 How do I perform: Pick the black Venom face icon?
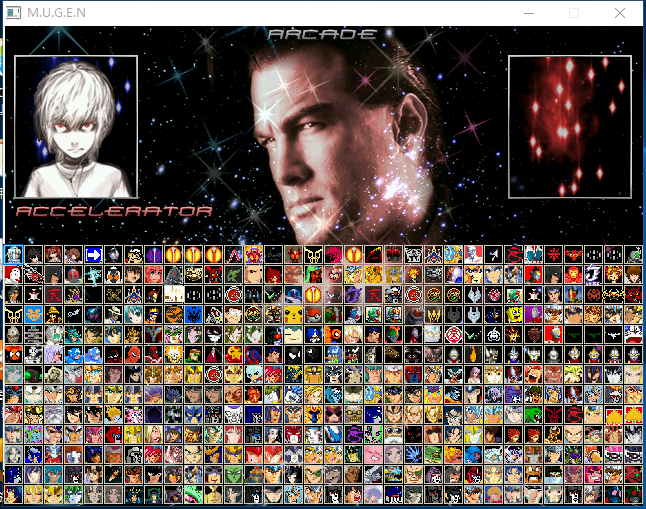(x=293, y=354)
